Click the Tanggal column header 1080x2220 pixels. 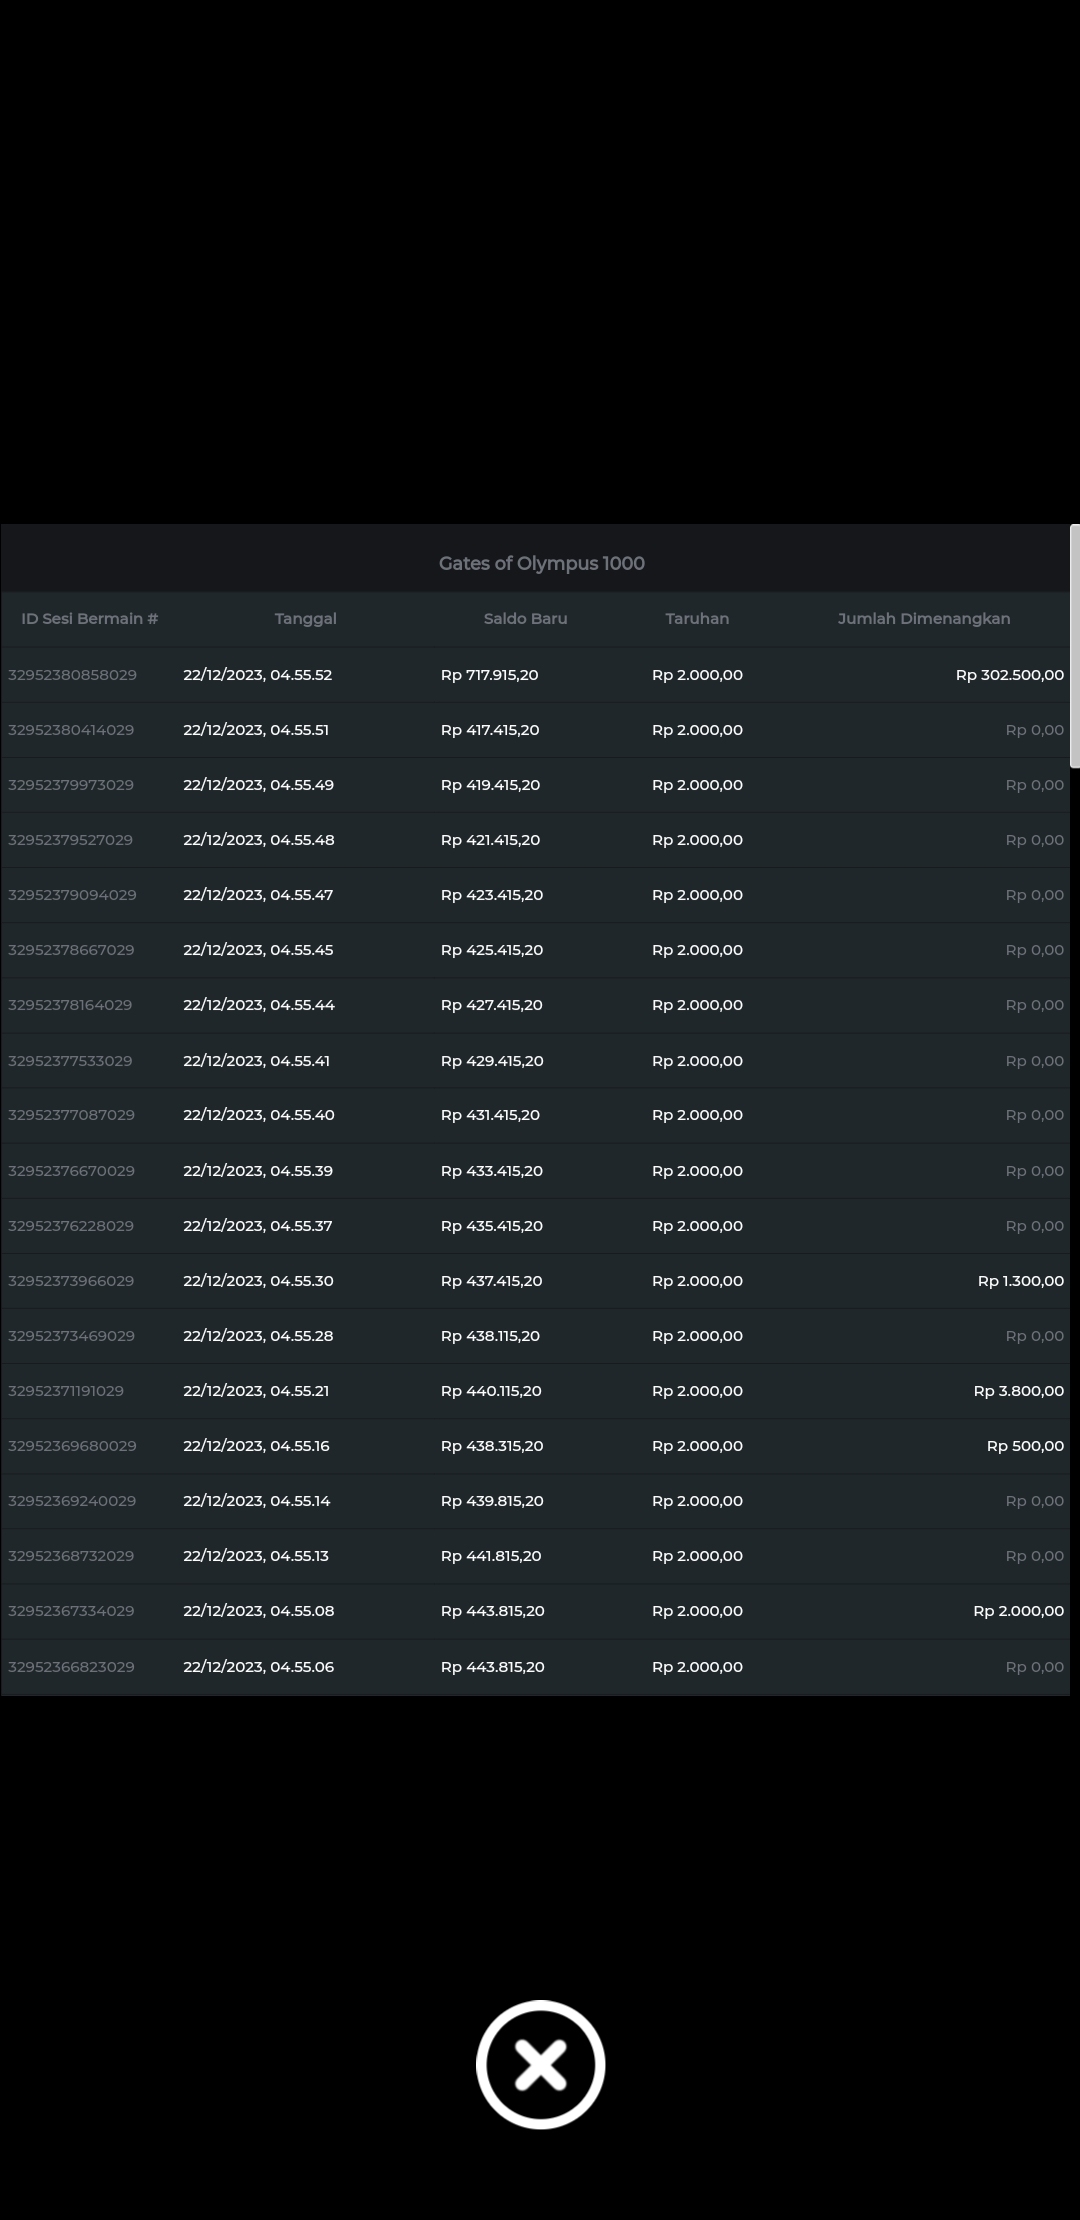pos(305,619)
